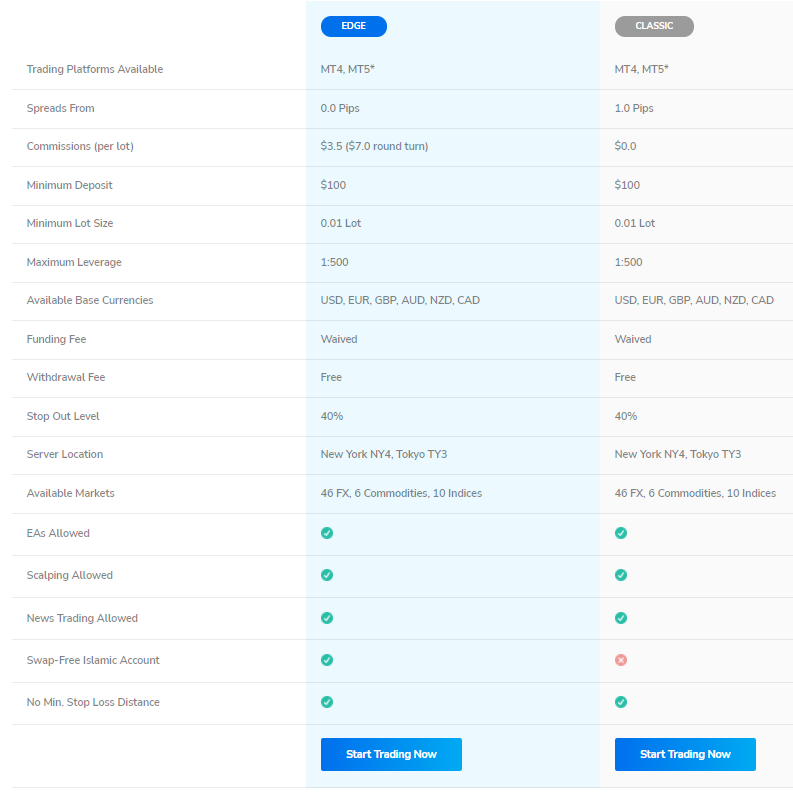Click base currencies list in EDGE column
793x799 pixels.
coord(400,300)
